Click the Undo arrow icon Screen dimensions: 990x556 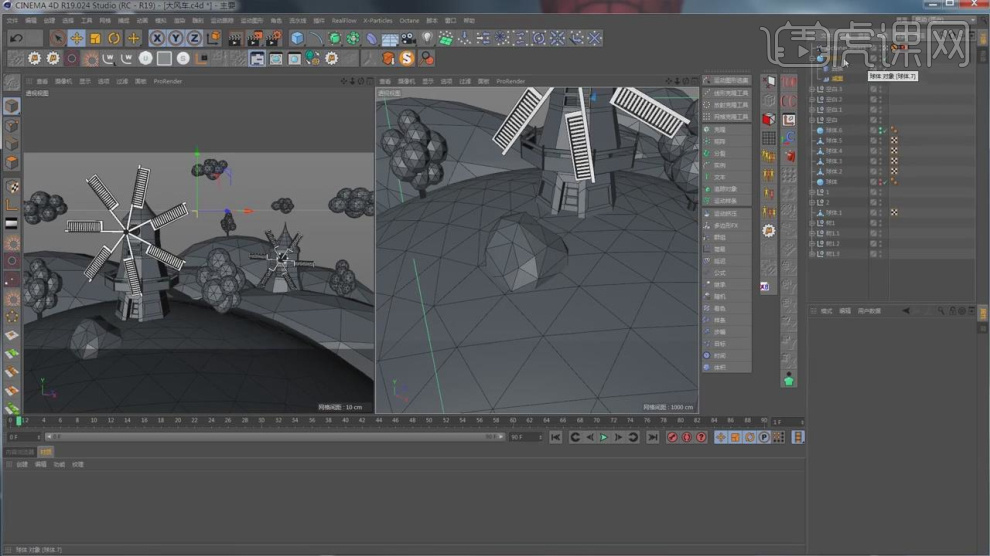(16, 38)
